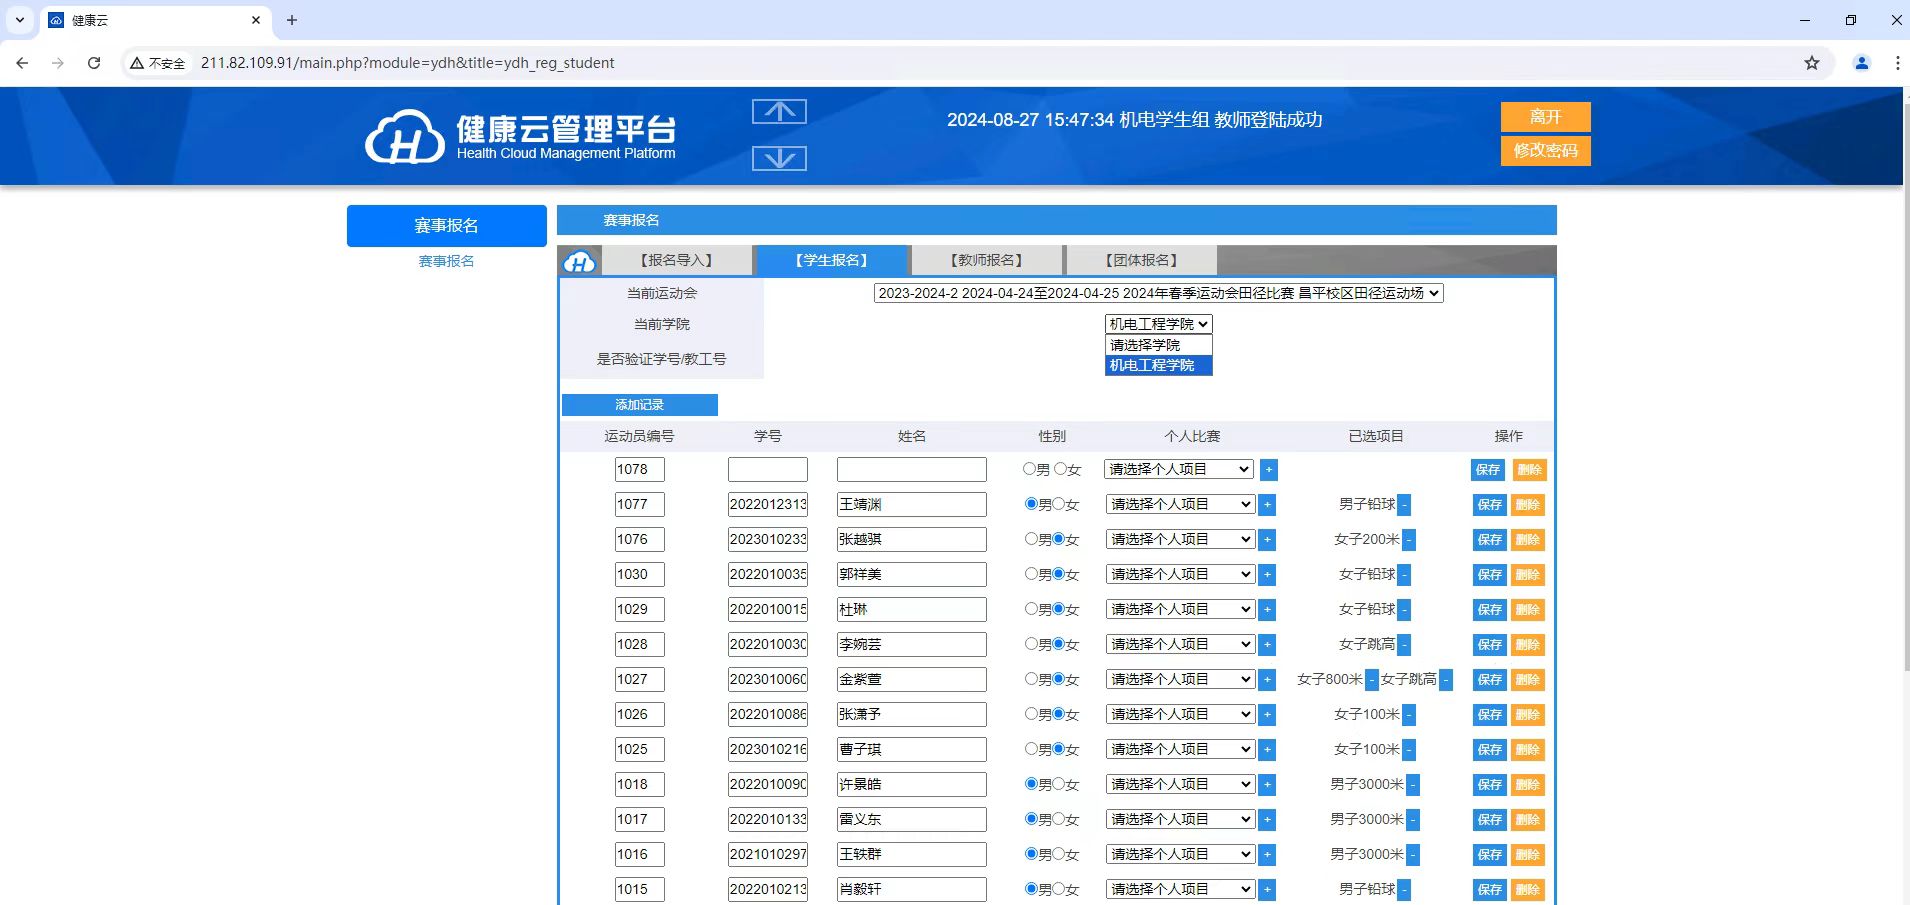This screenshot has width=1910, height=905.
Task: Select 男 radio for new athlete 1078
Action: 1029,469
